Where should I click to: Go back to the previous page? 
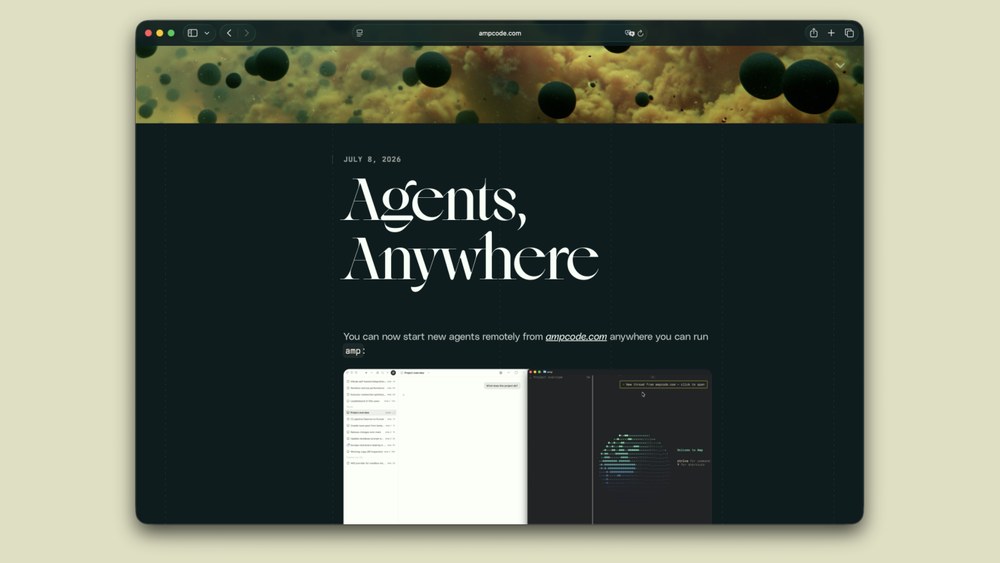click(x=229, y=33)
